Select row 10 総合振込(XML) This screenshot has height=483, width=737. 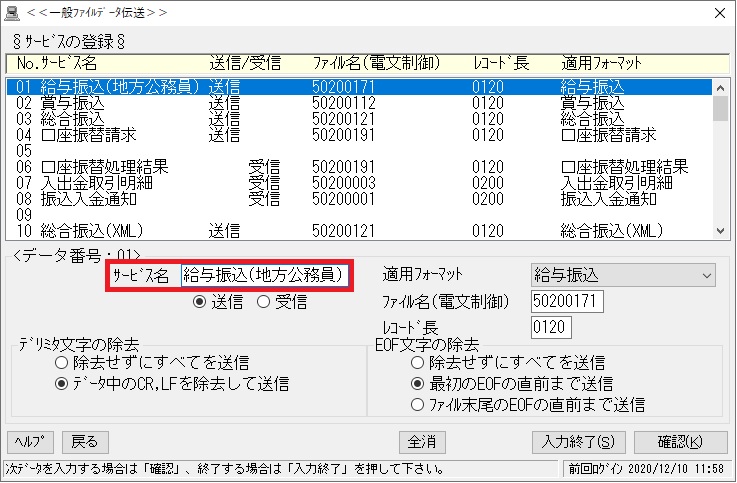click(x=359, y=231)
